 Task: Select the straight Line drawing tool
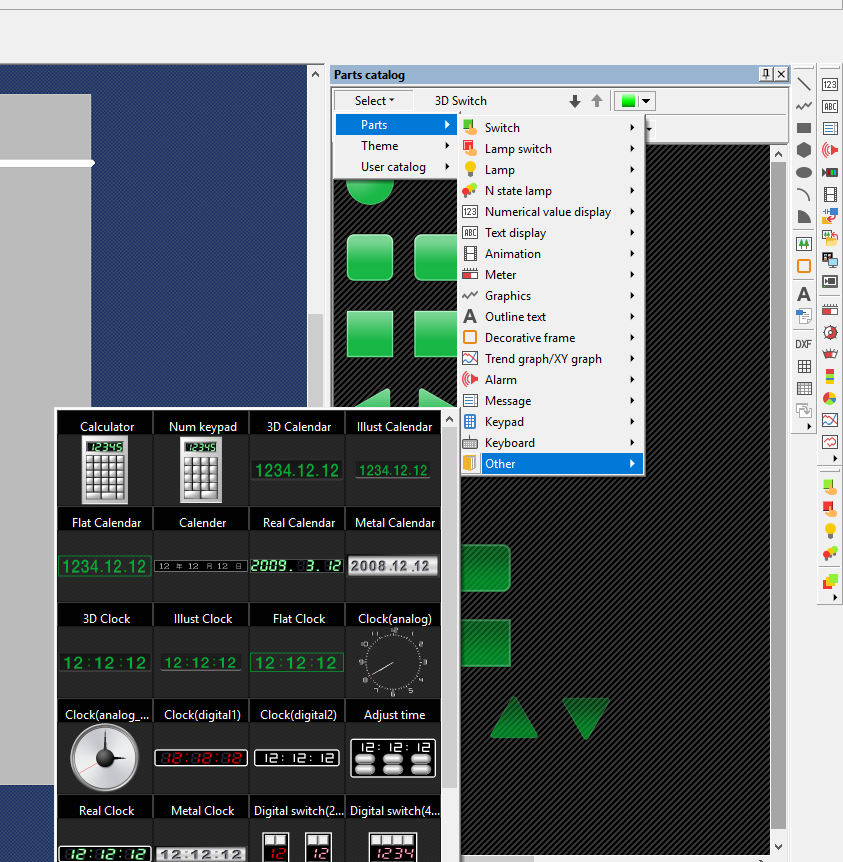(804, 85)
